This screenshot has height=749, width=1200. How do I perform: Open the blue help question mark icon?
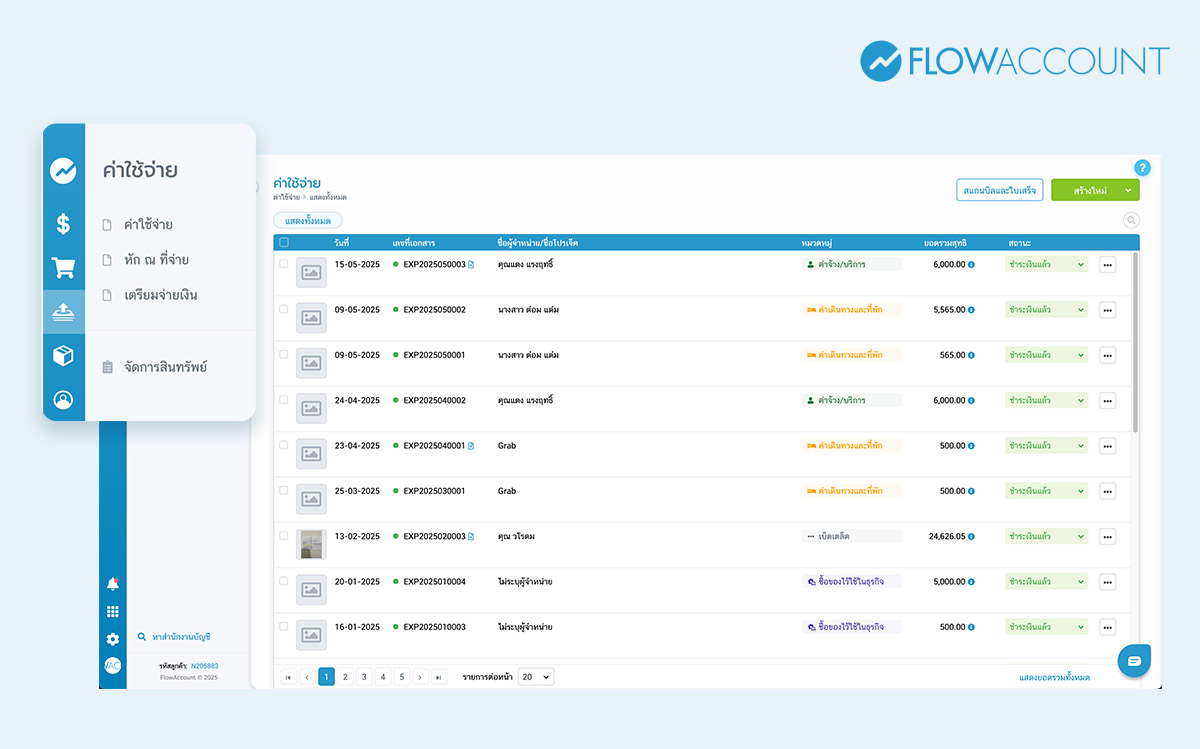coord(1143,168)
